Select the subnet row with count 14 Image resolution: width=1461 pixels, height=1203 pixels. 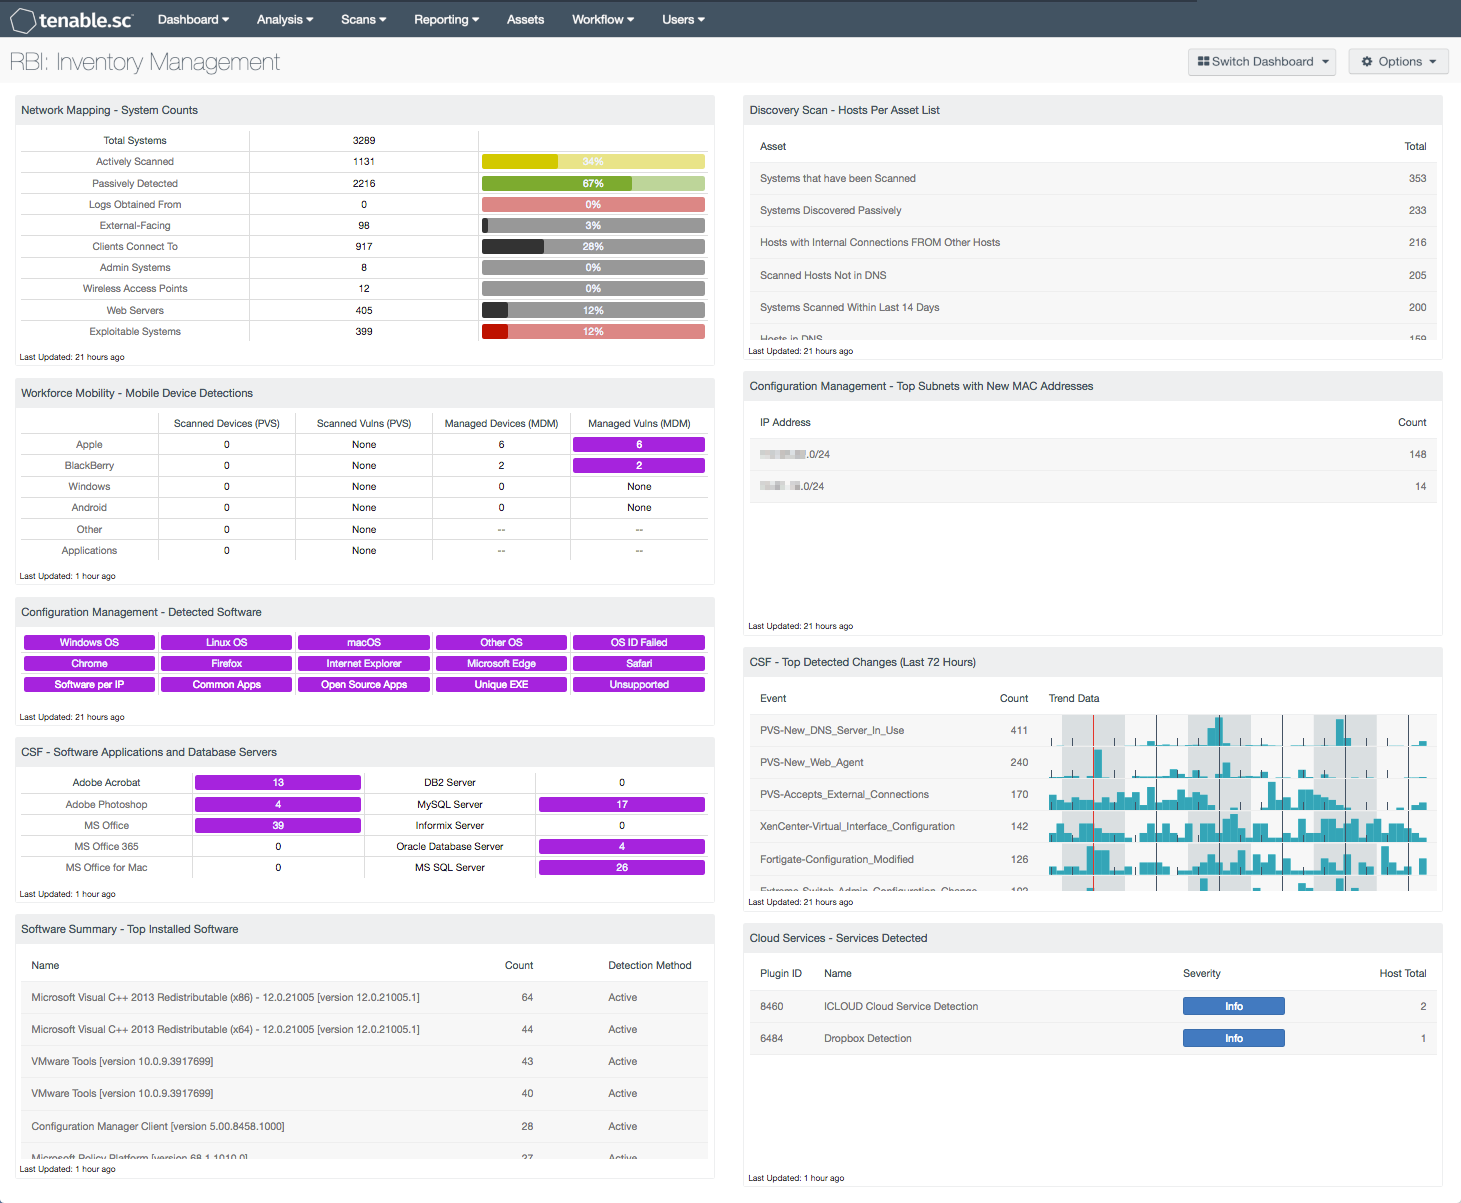(1093, 486)
